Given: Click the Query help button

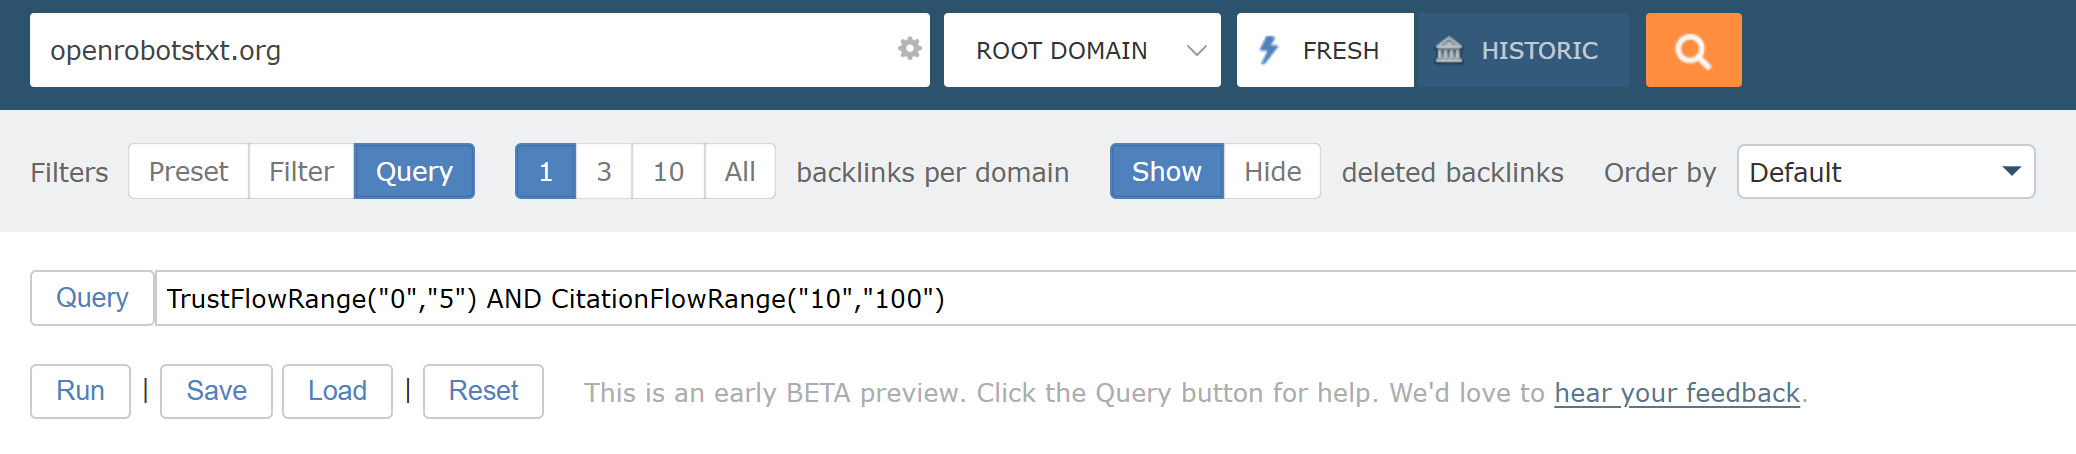Looking at the screenshot, I should tap(92, 298).
